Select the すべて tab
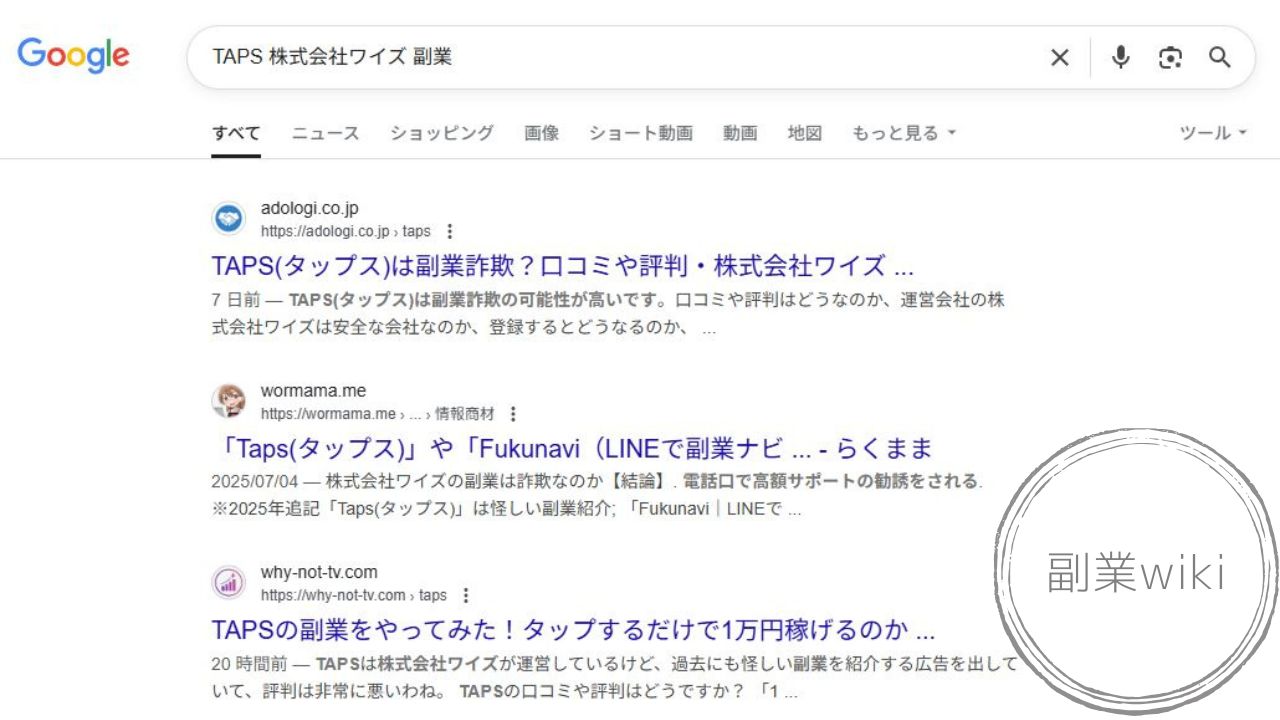The height and width of the screenshot is (720, 1280). [x=236, y=133]
